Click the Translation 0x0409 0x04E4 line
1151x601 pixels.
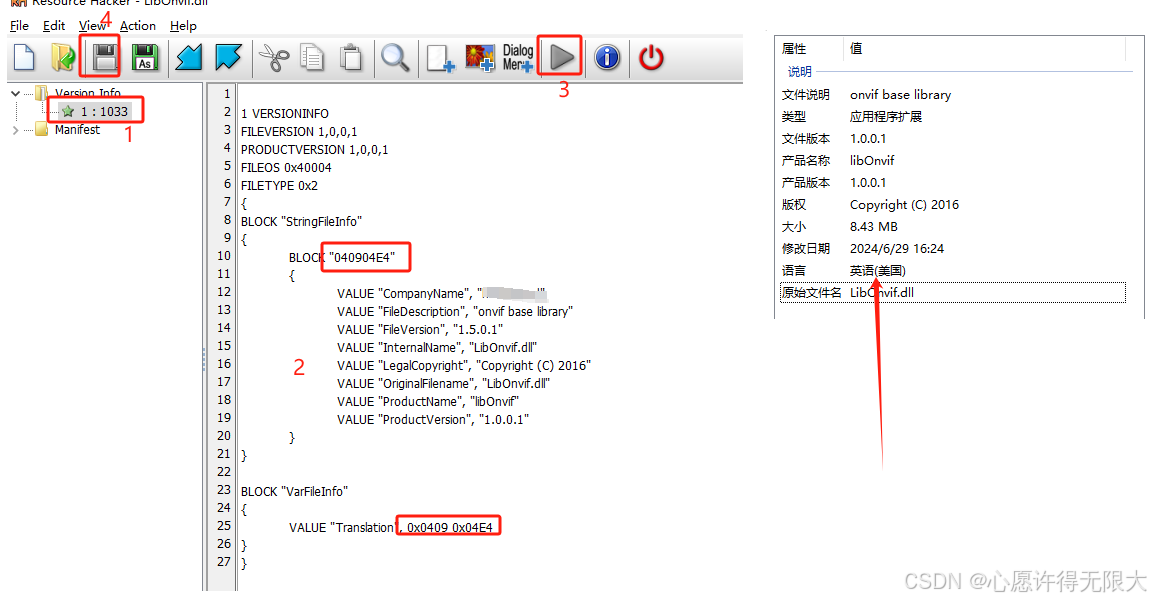point(391,528)
